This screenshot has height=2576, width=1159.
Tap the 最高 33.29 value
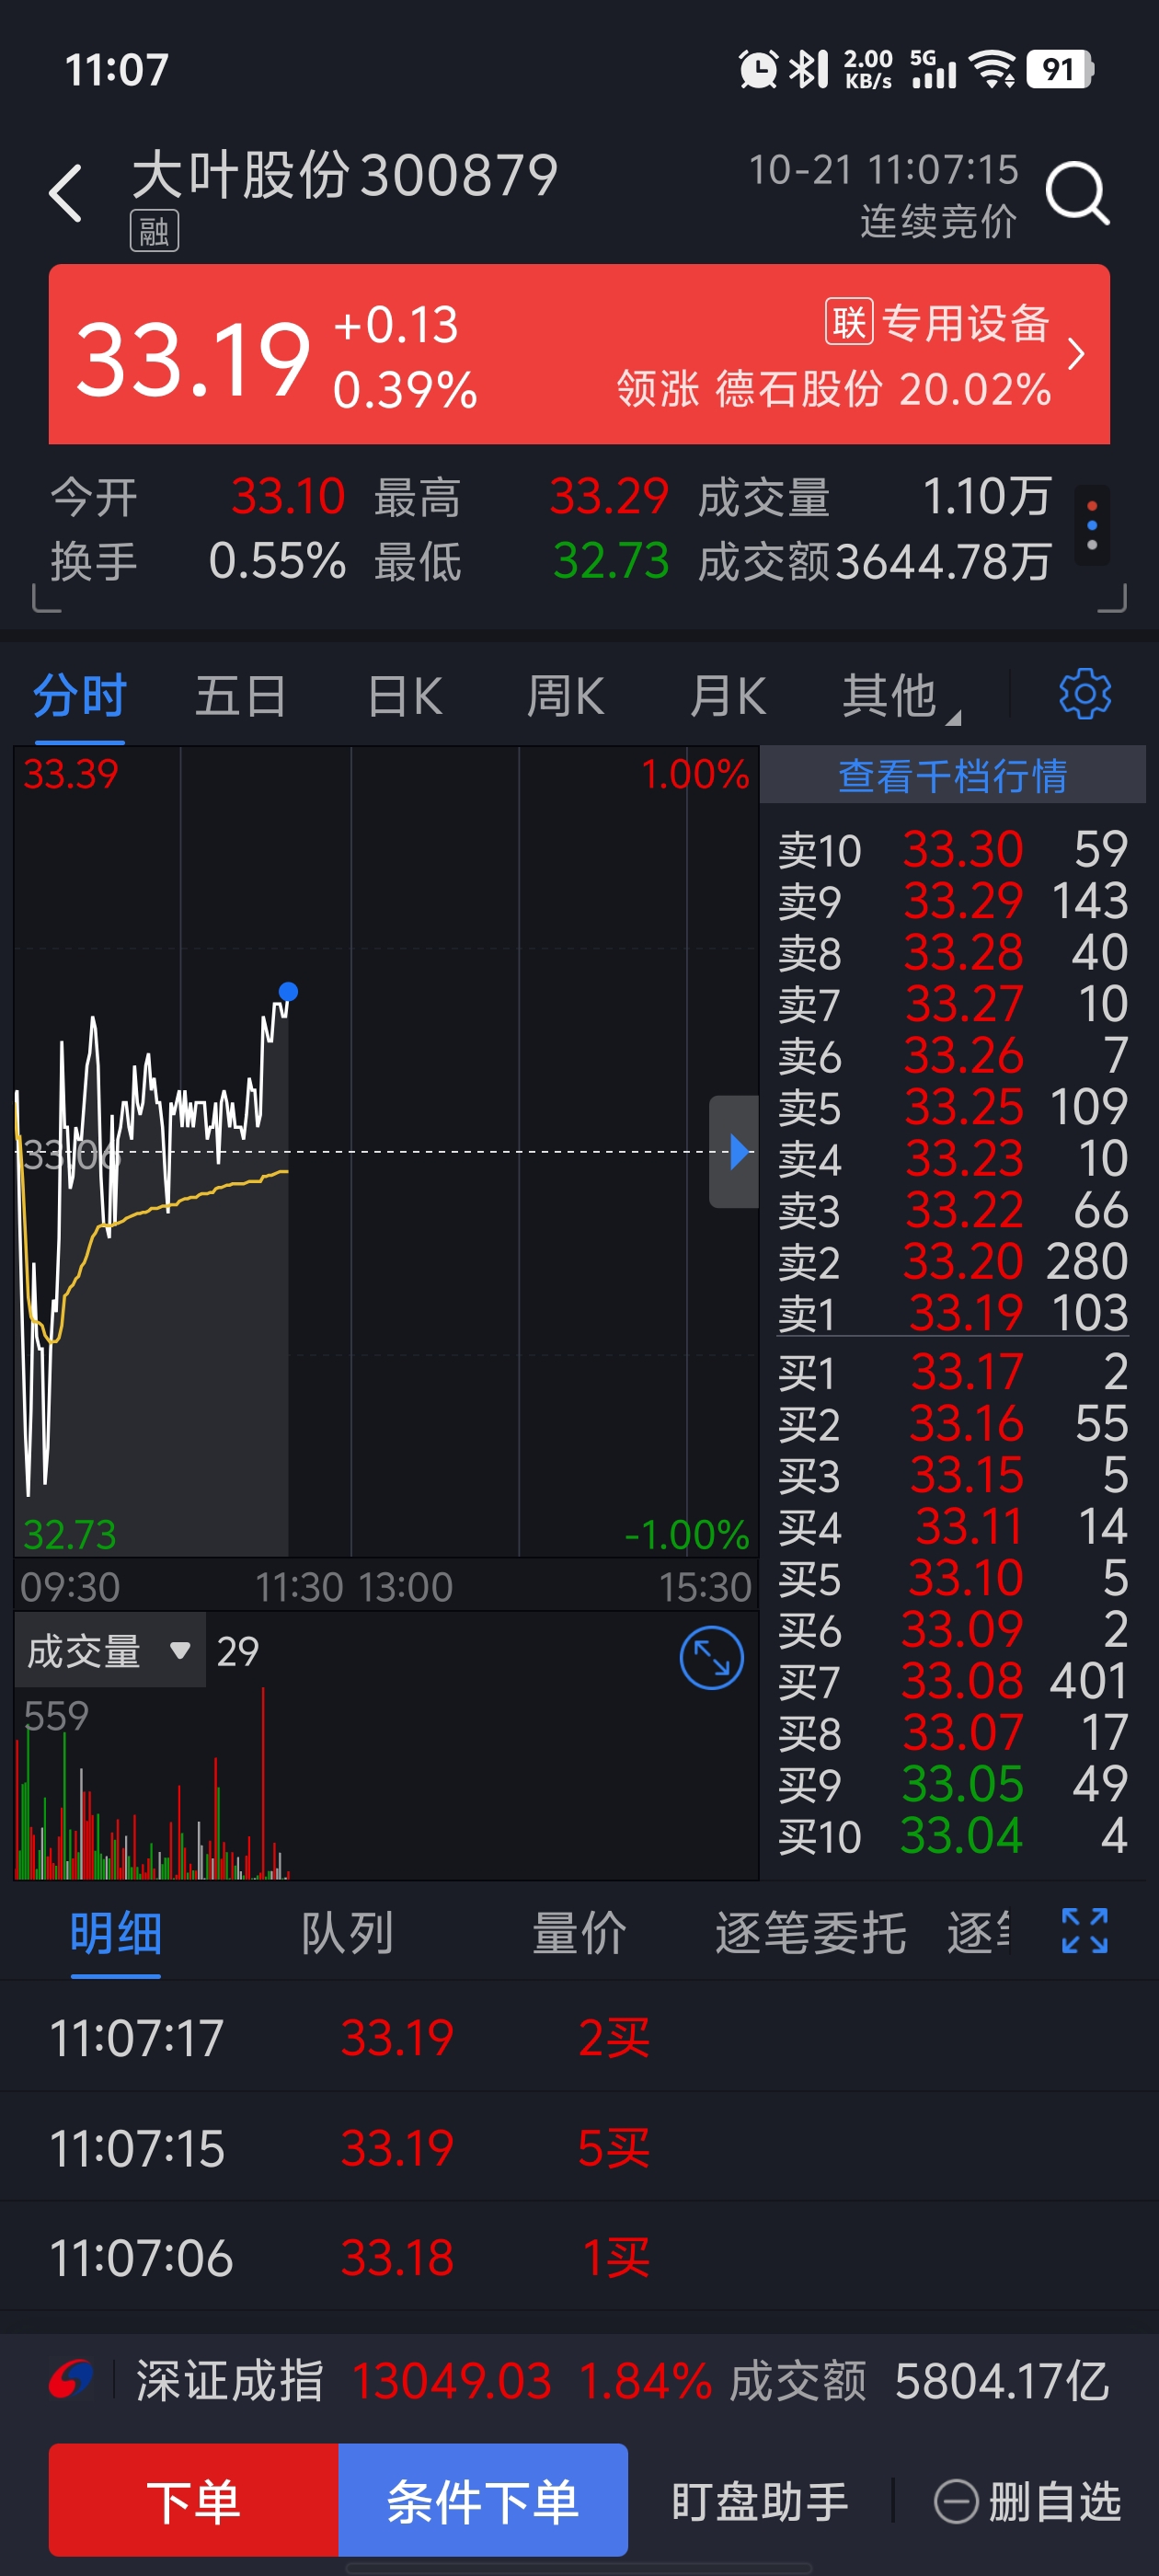tap(609, 497)
